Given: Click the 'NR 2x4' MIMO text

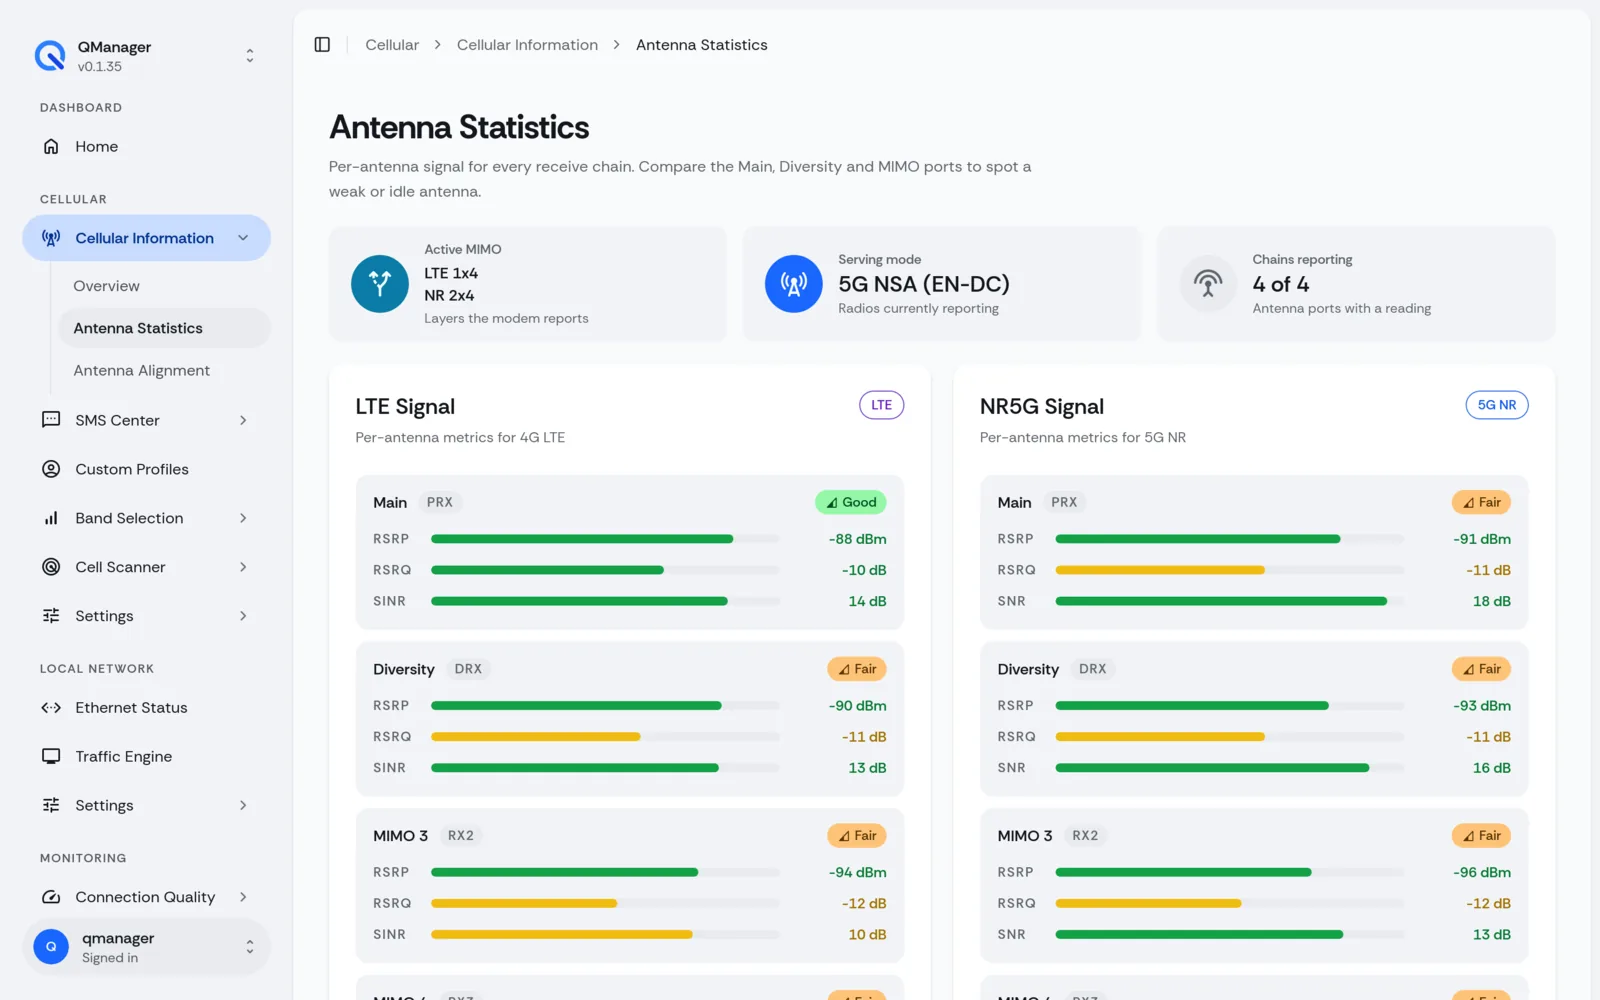Looking at the screenshot, I should tap(449, 296).
